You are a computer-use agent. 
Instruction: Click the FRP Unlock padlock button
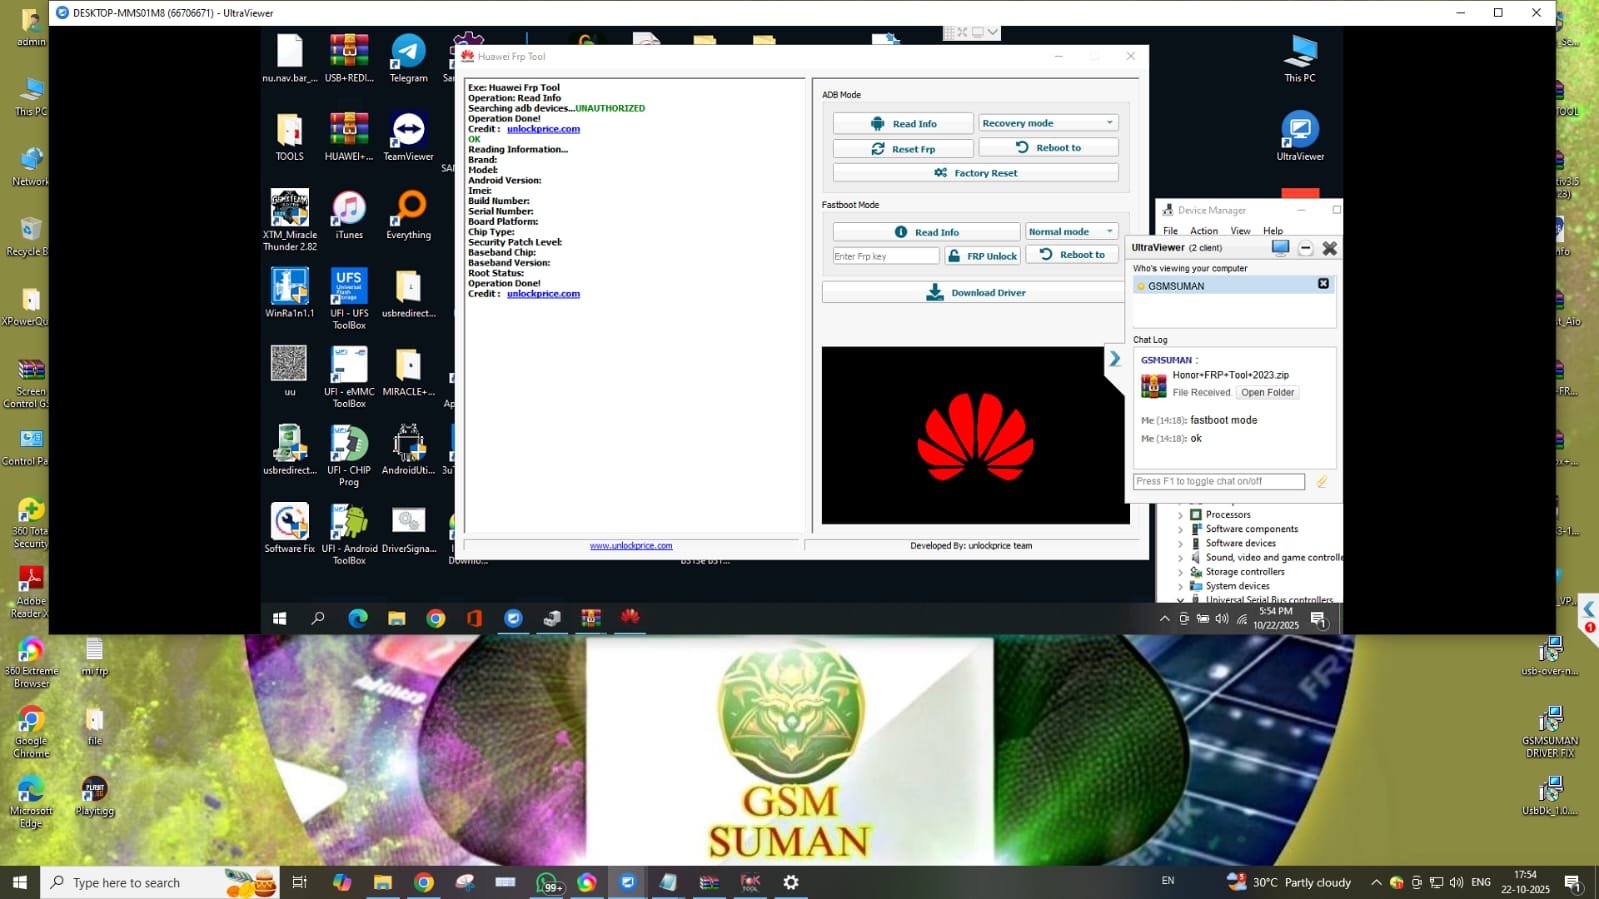[983, 256]
